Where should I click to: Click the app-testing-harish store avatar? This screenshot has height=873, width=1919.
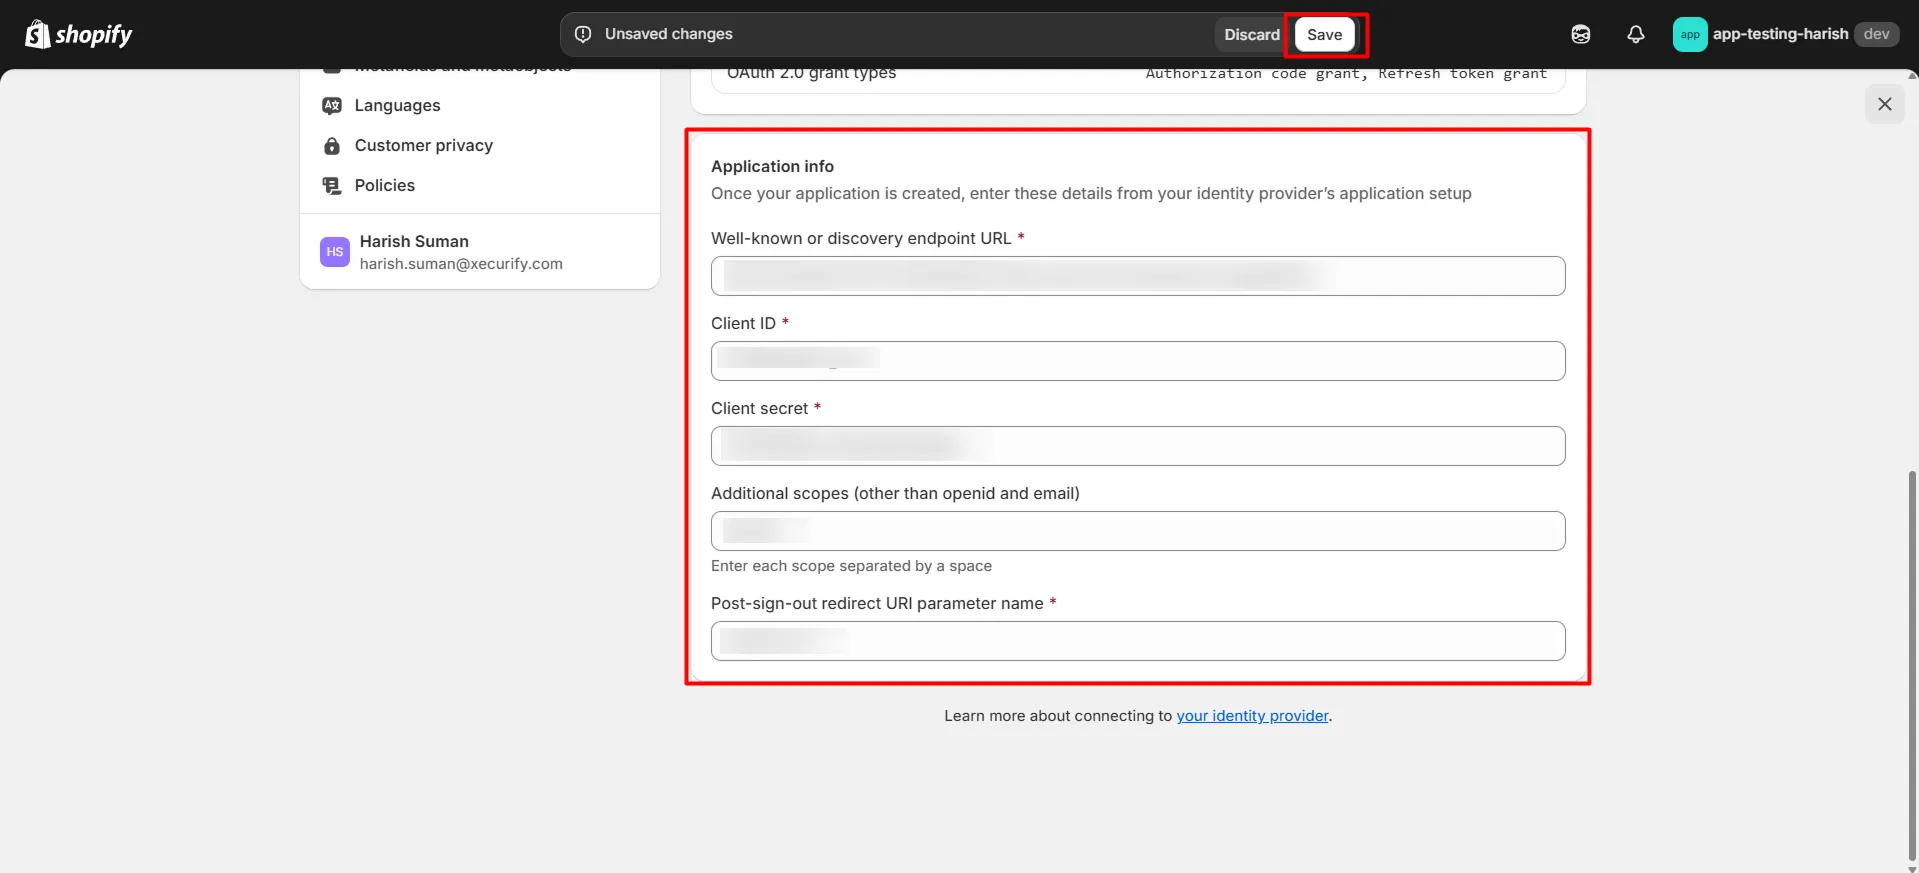coord(1689,34)
